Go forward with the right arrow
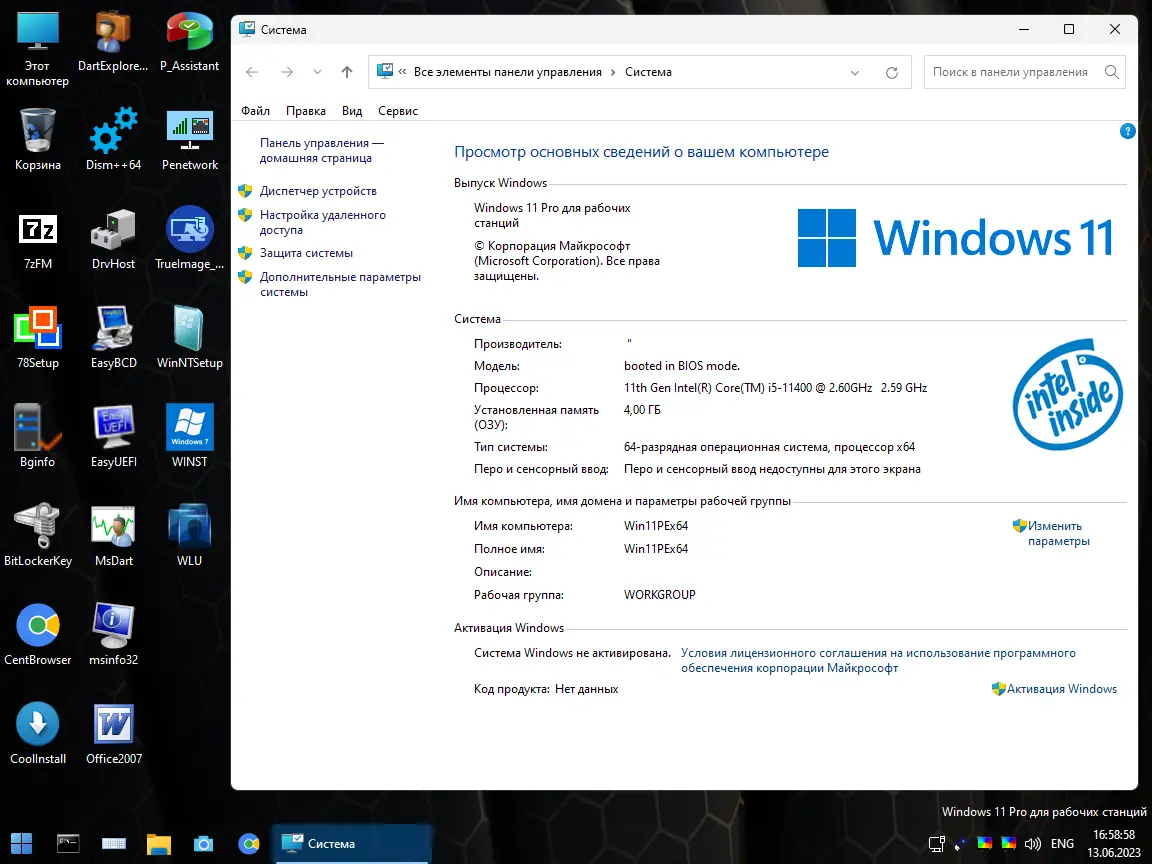 [287, 72]
